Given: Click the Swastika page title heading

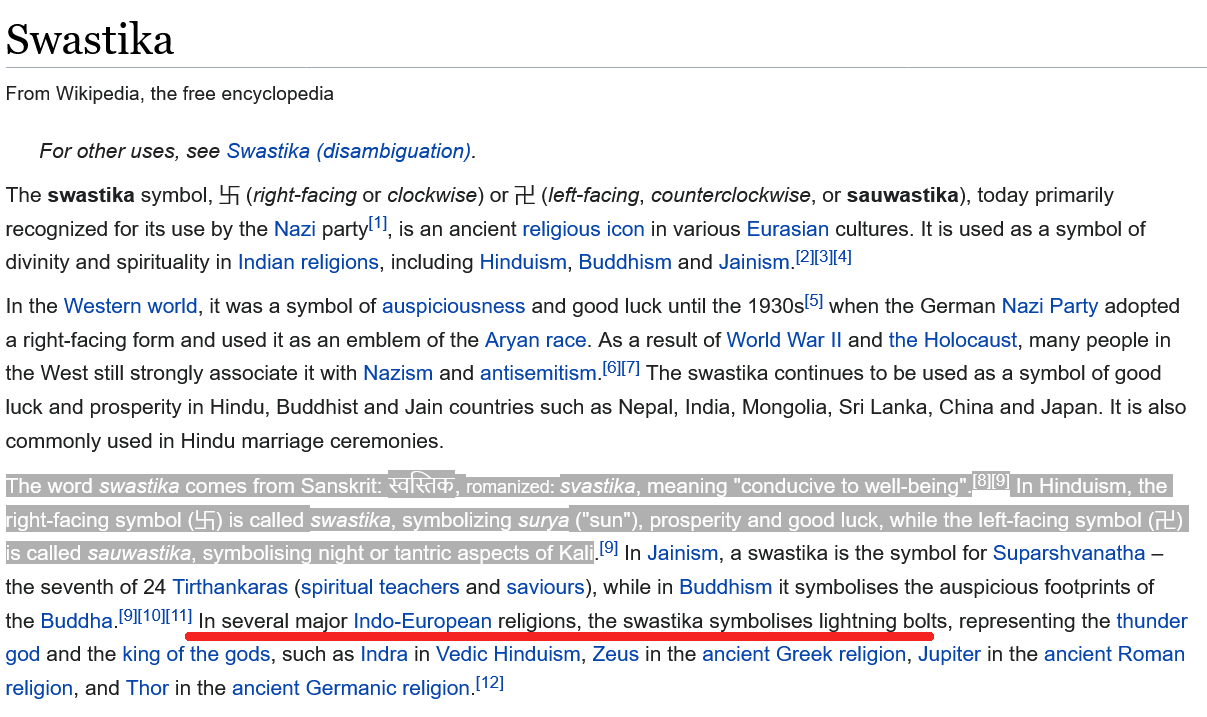Looking at the screenshot, I should click(90, 40).
